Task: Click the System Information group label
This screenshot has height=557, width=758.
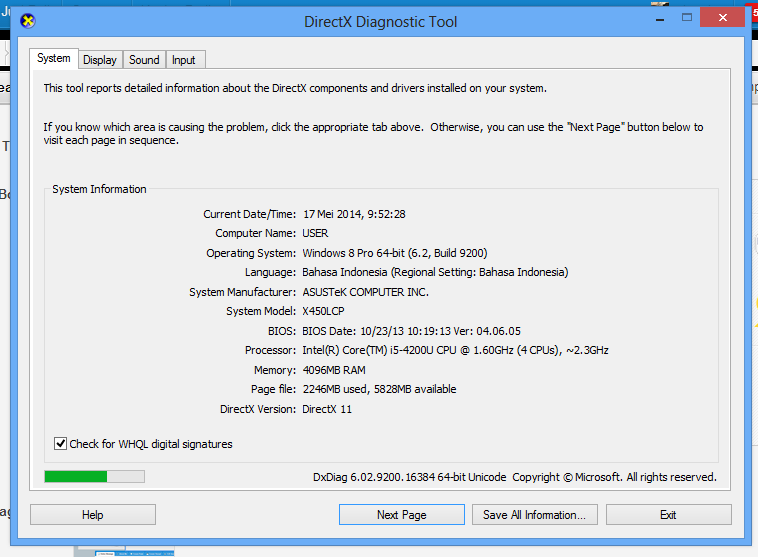Action: tap(99, 189)
